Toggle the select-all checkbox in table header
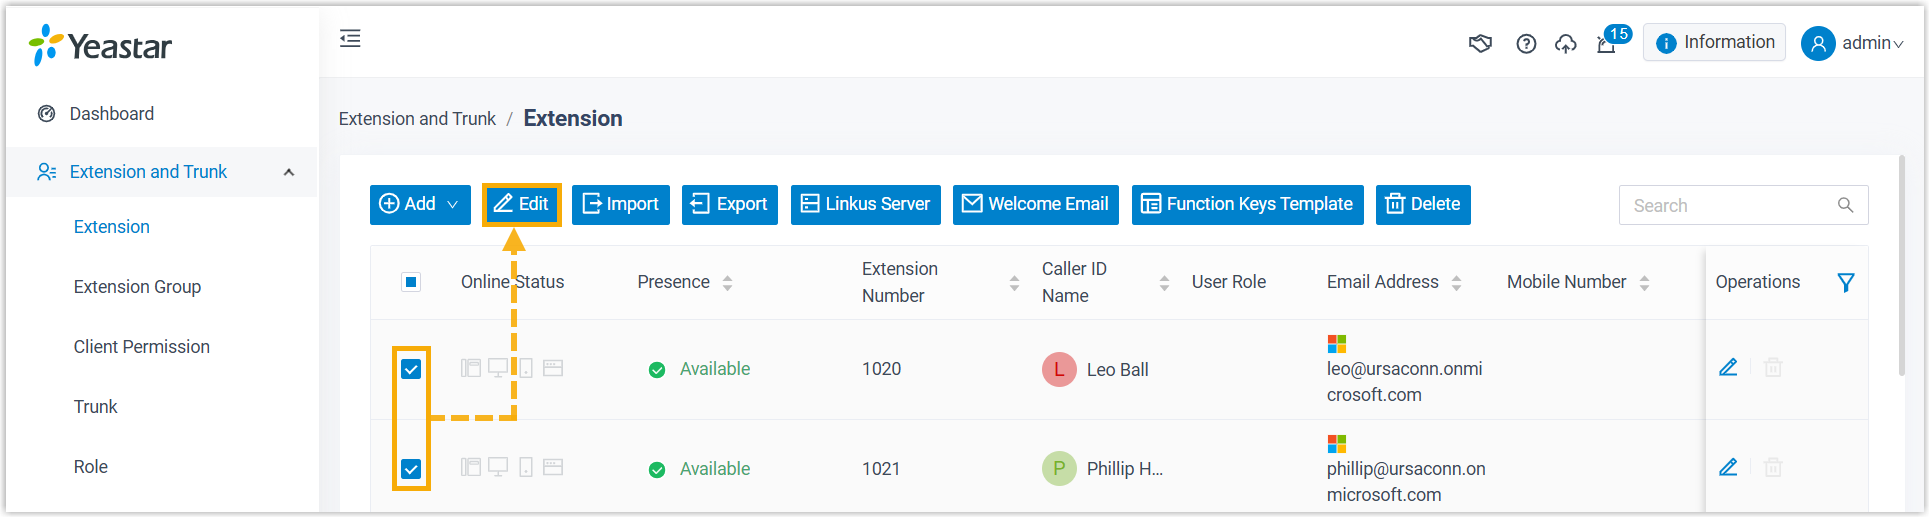The width and height of the screenshot is (1930, 518). tap(411, 282)
